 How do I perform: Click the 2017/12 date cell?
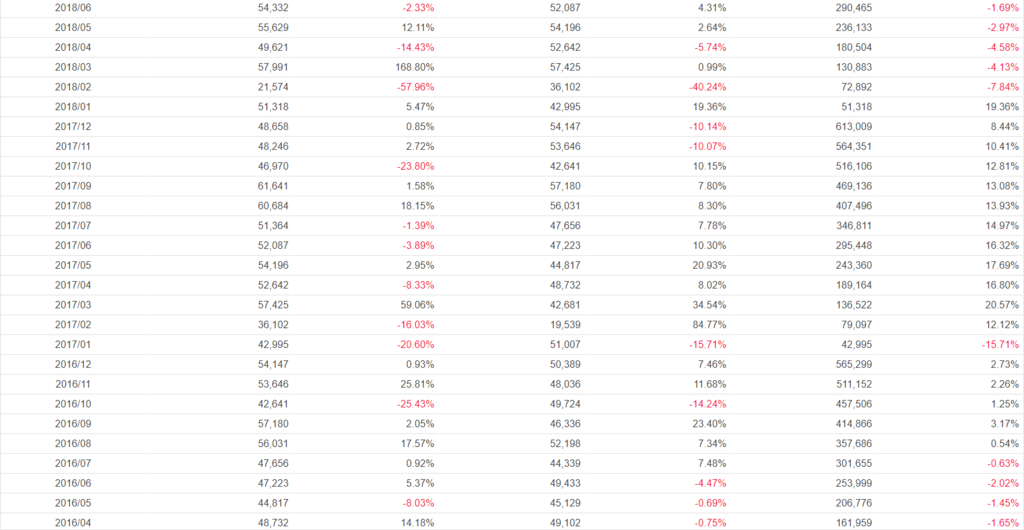(x=72, y=127)
